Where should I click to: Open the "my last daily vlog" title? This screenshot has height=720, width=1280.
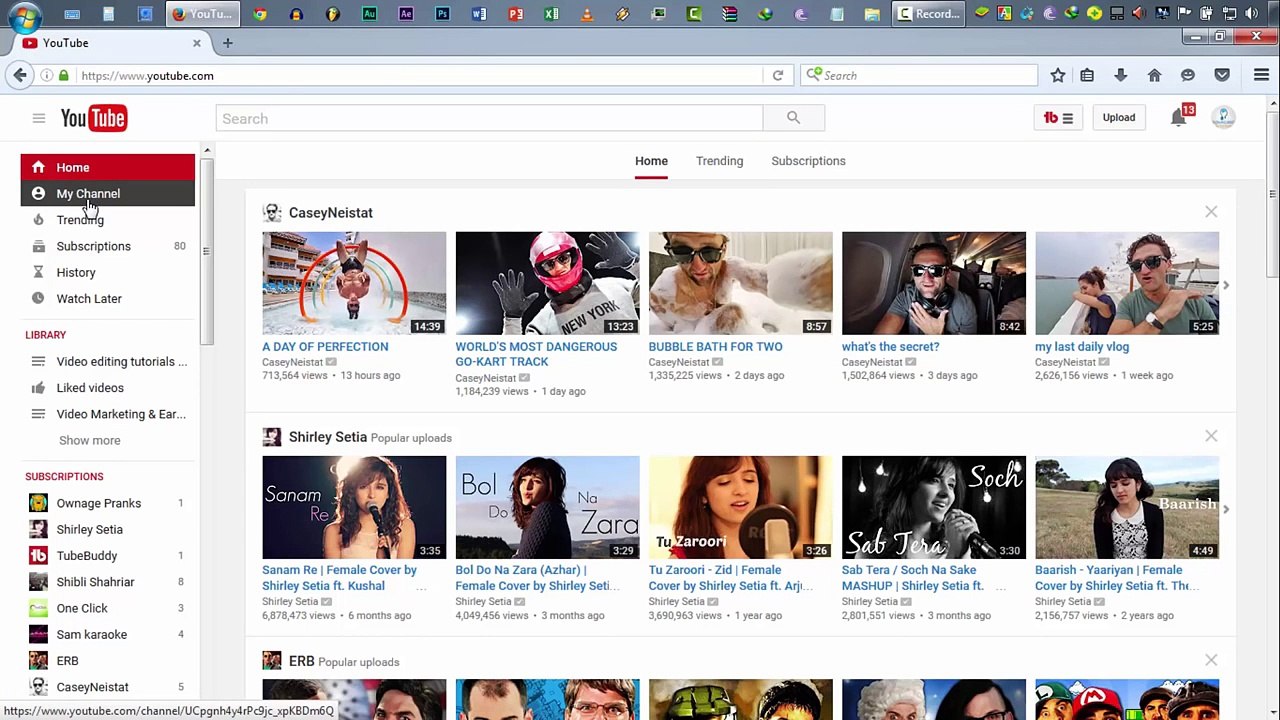click(1082, 347)
